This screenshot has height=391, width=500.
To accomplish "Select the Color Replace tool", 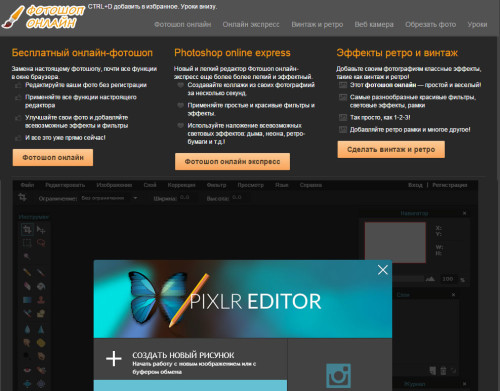I will 27,313.
